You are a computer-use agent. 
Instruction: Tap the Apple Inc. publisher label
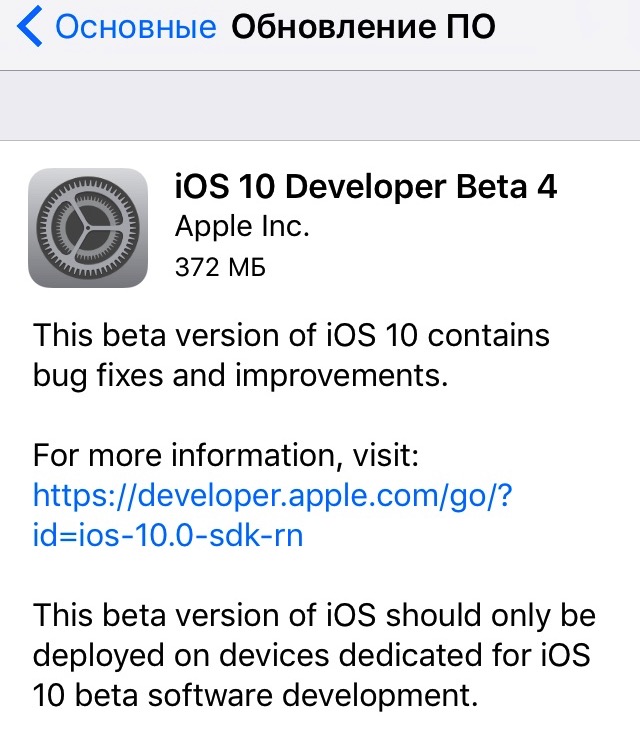coord(242,227)
